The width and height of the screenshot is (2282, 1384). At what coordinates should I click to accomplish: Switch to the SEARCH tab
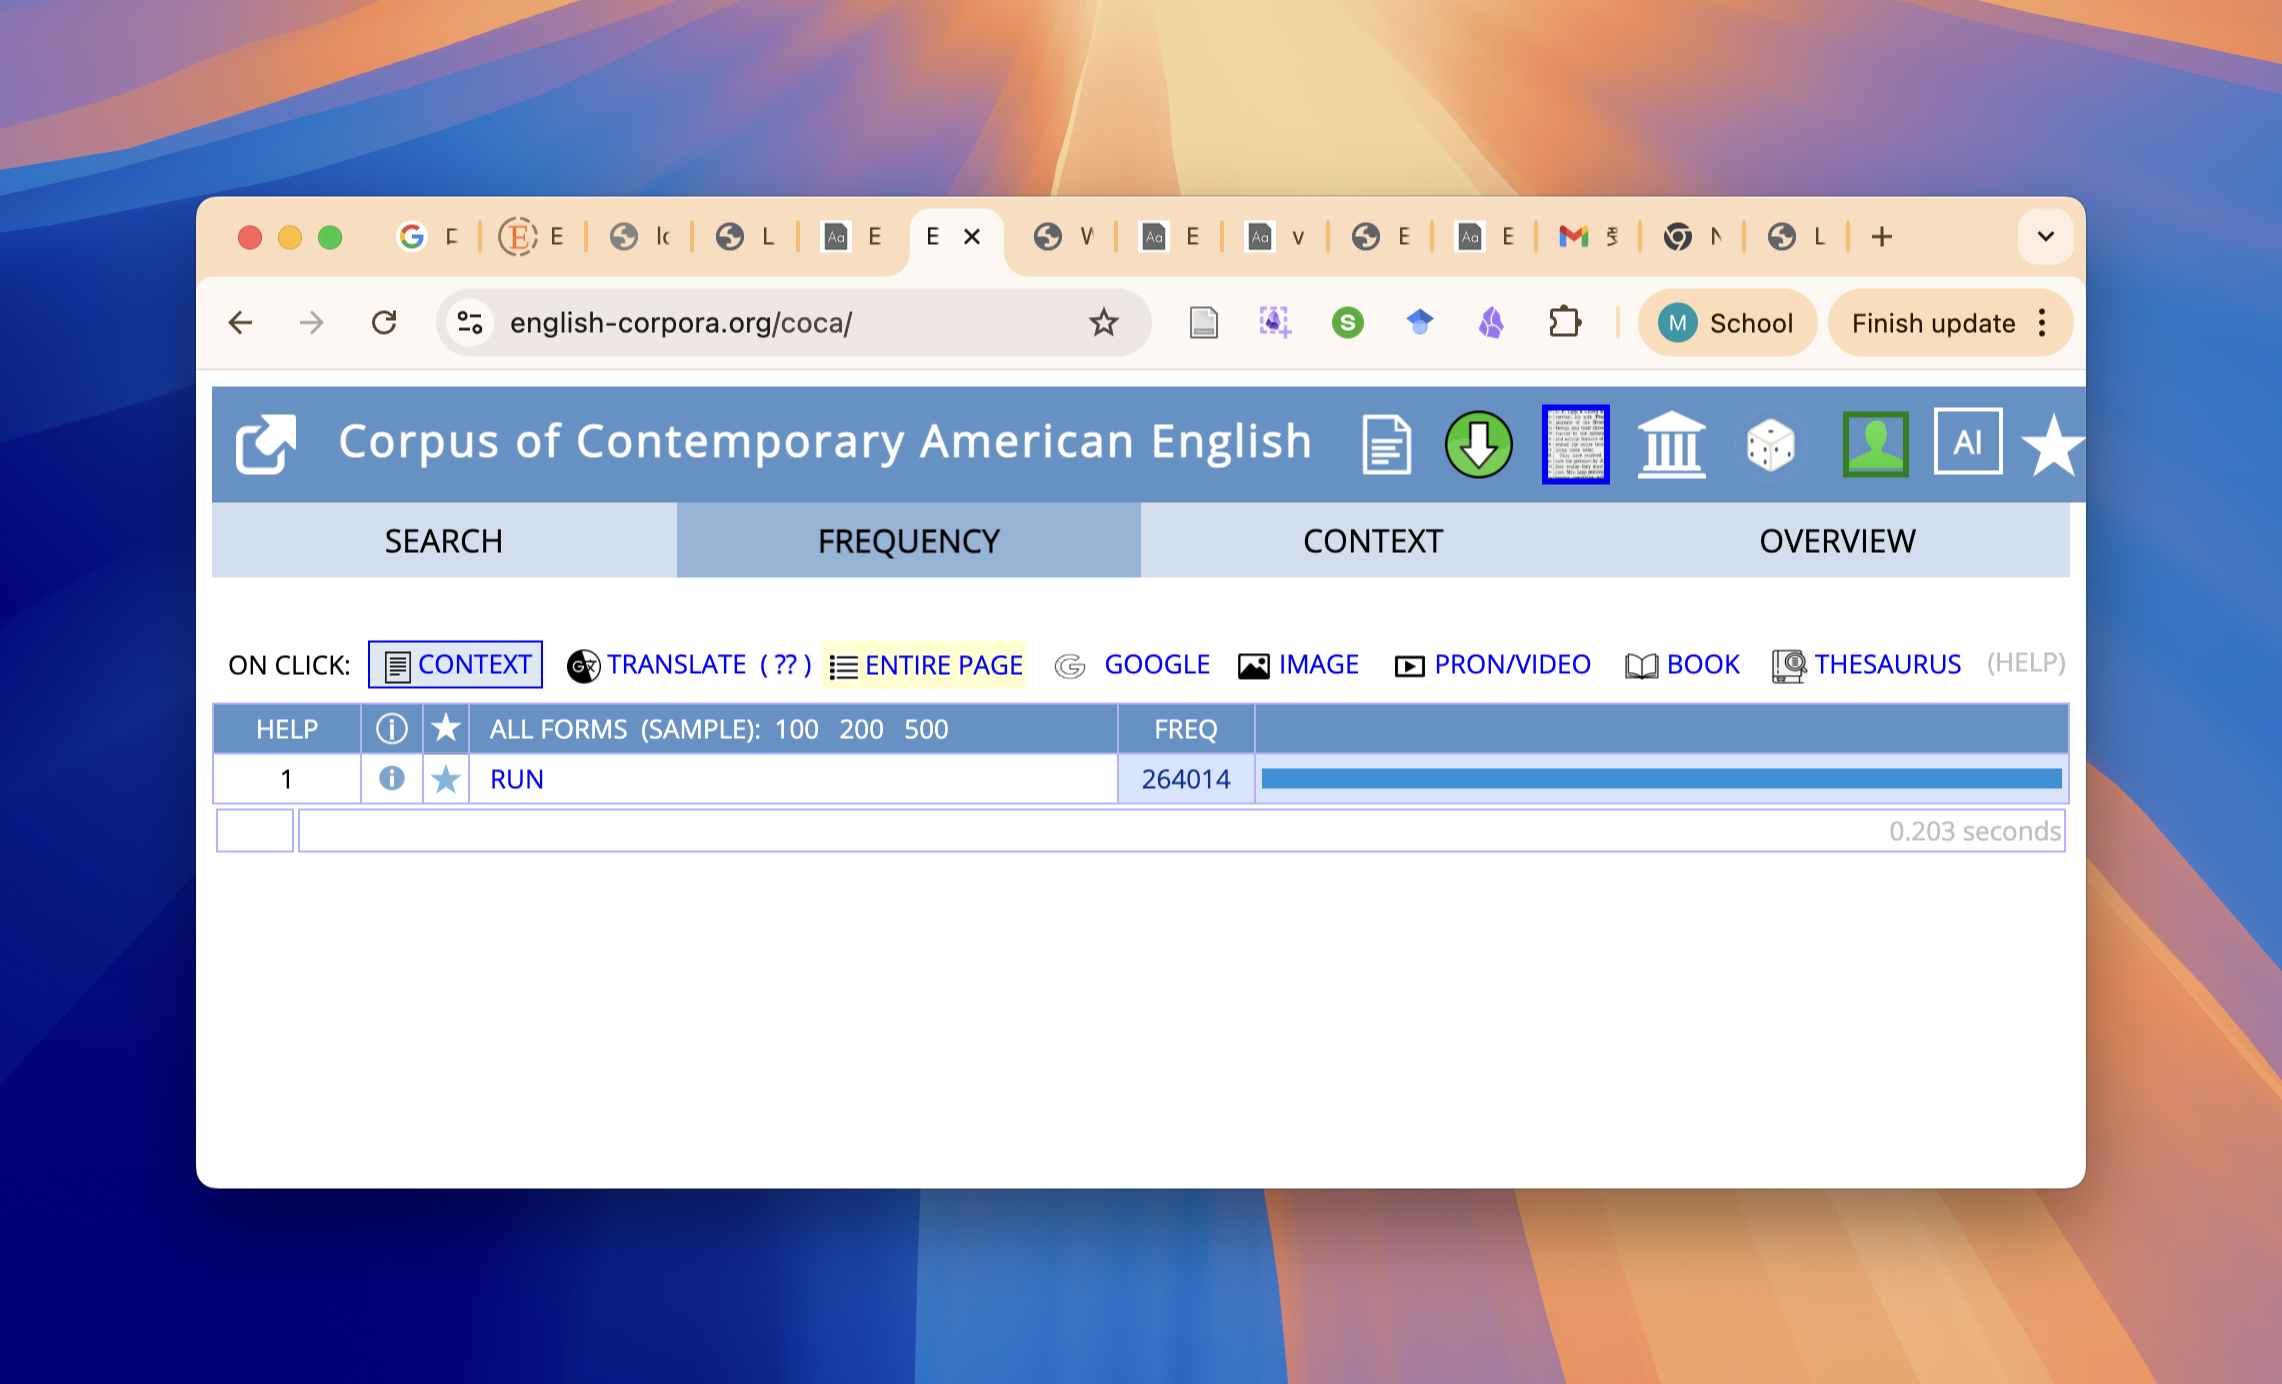coord(444,541)
